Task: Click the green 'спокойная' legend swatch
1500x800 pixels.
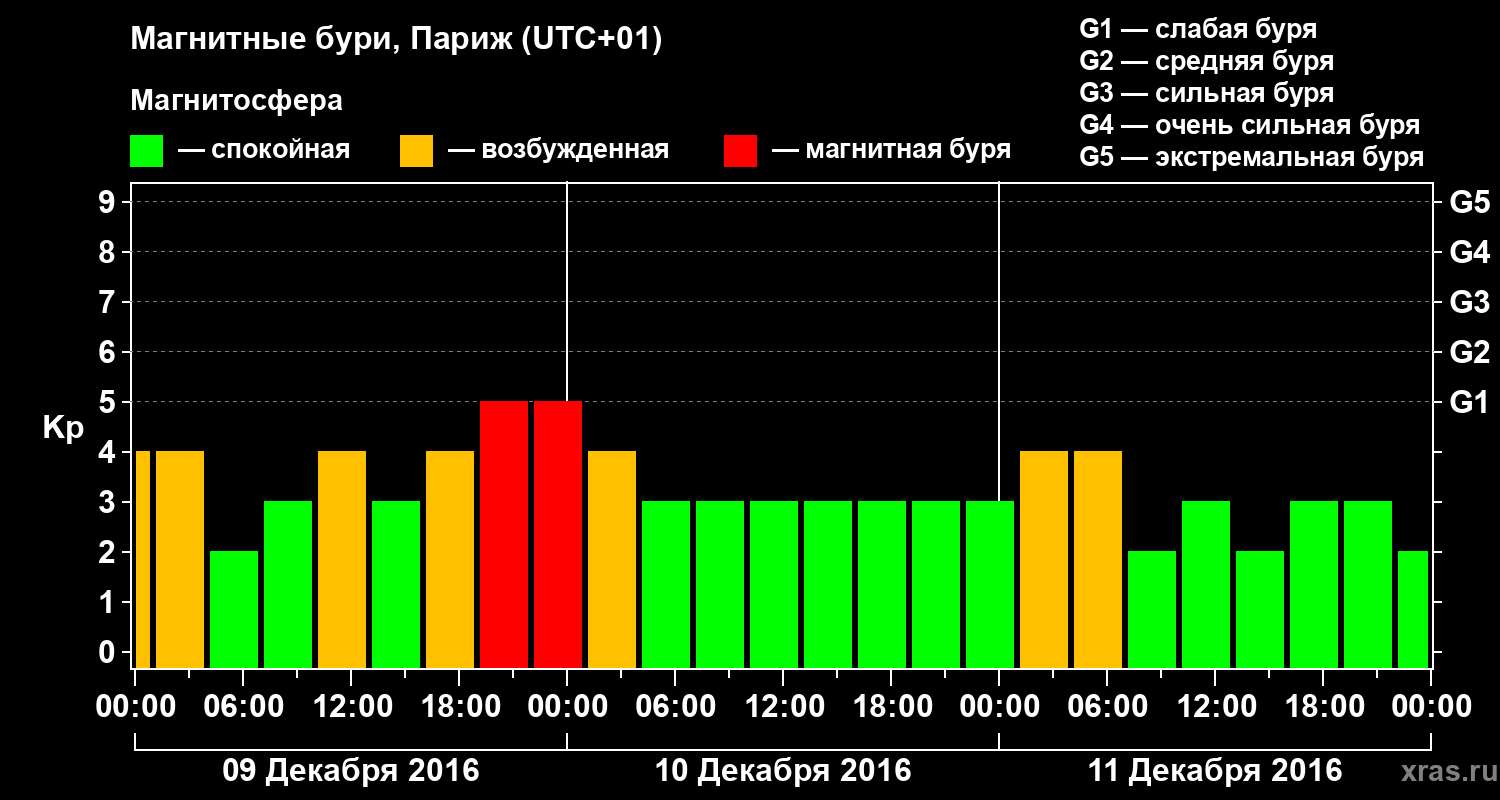Action: tap(147, 151)
